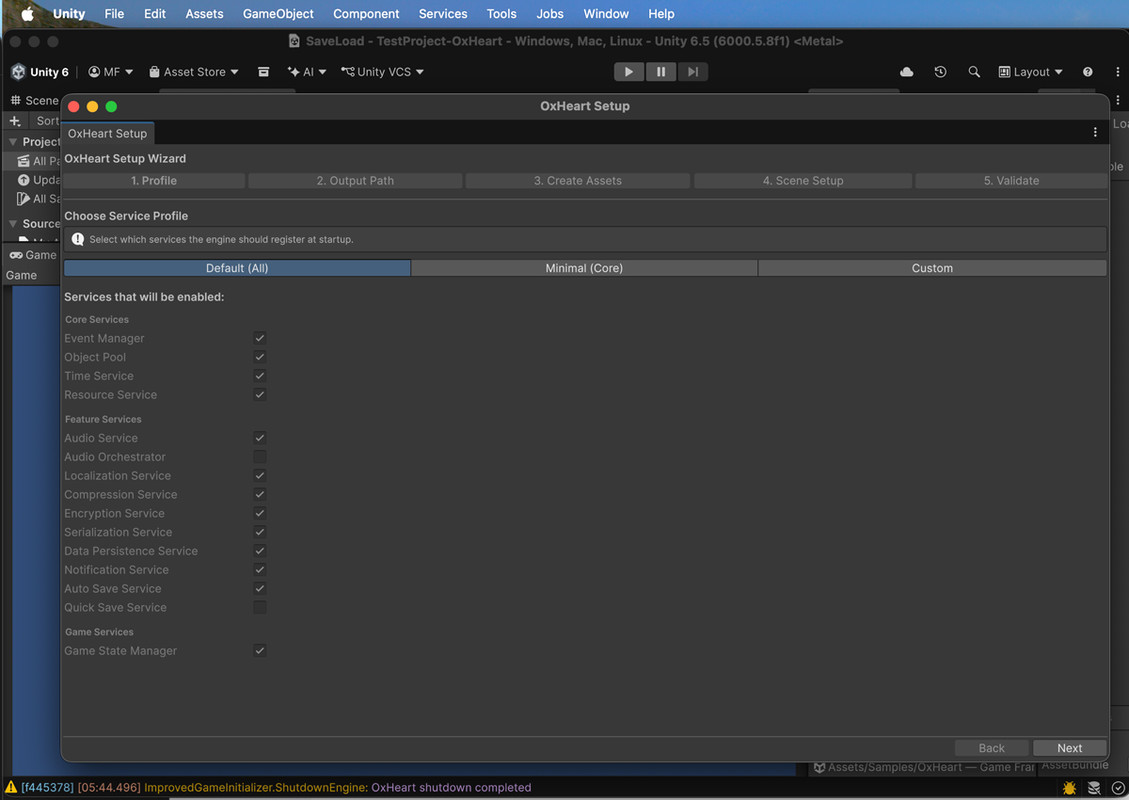Toggle the Game State Manager checkbox
Image resolution: width=1129 pixels, height=800 pixels.
point(260,650)
